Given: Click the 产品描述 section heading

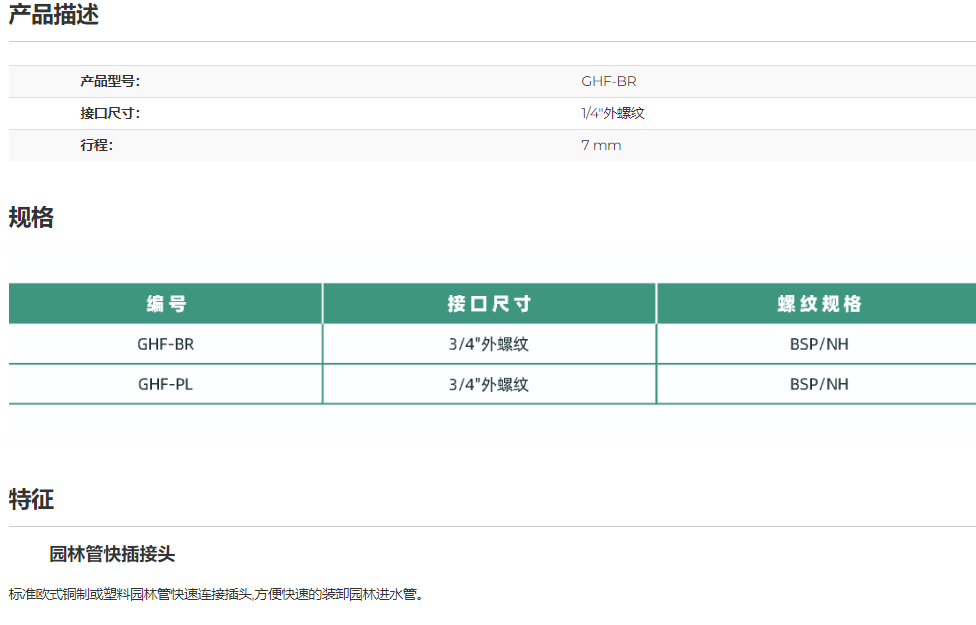Looking at the screenshot, I should click(x=54, y=15).
